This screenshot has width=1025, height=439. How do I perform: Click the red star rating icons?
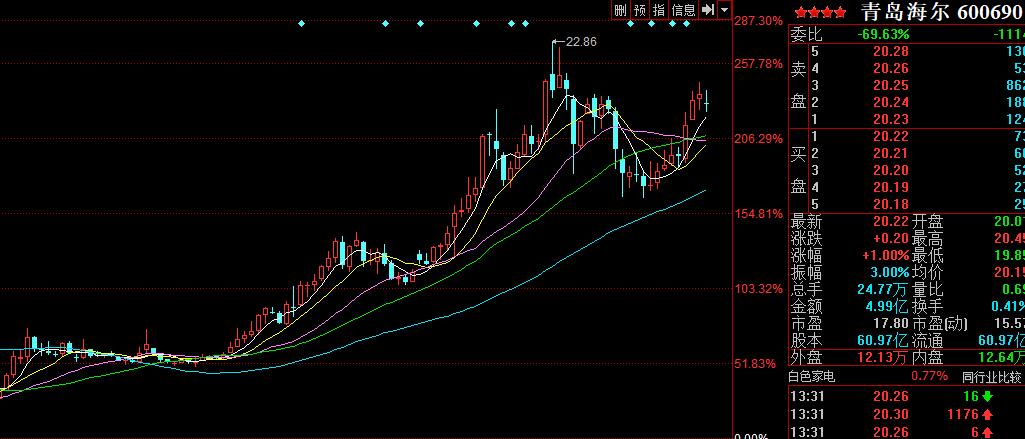click(819, 12)
